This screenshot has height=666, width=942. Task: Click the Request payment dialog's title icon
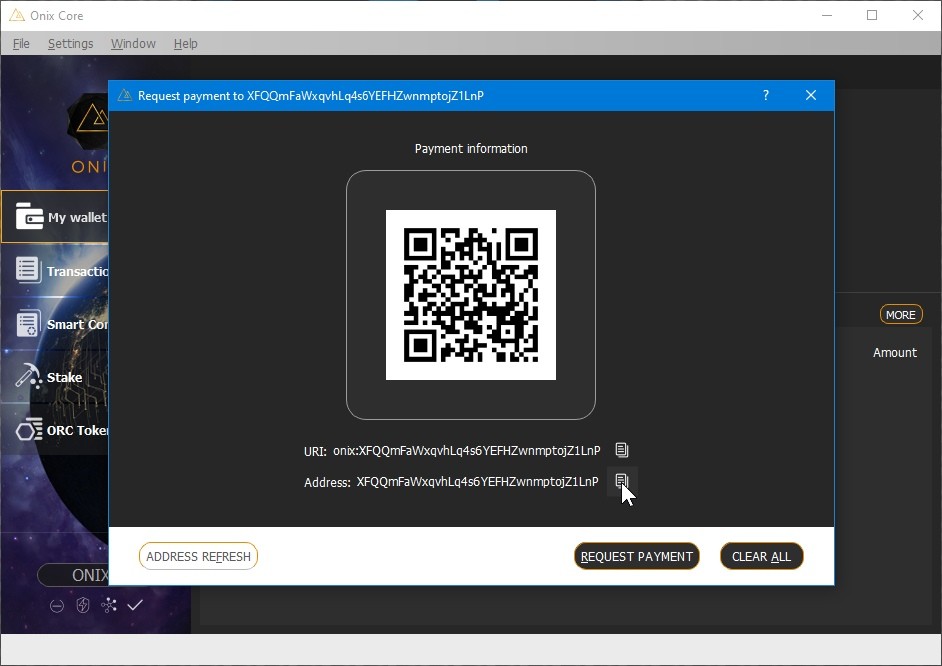click(x=124, y=95)
